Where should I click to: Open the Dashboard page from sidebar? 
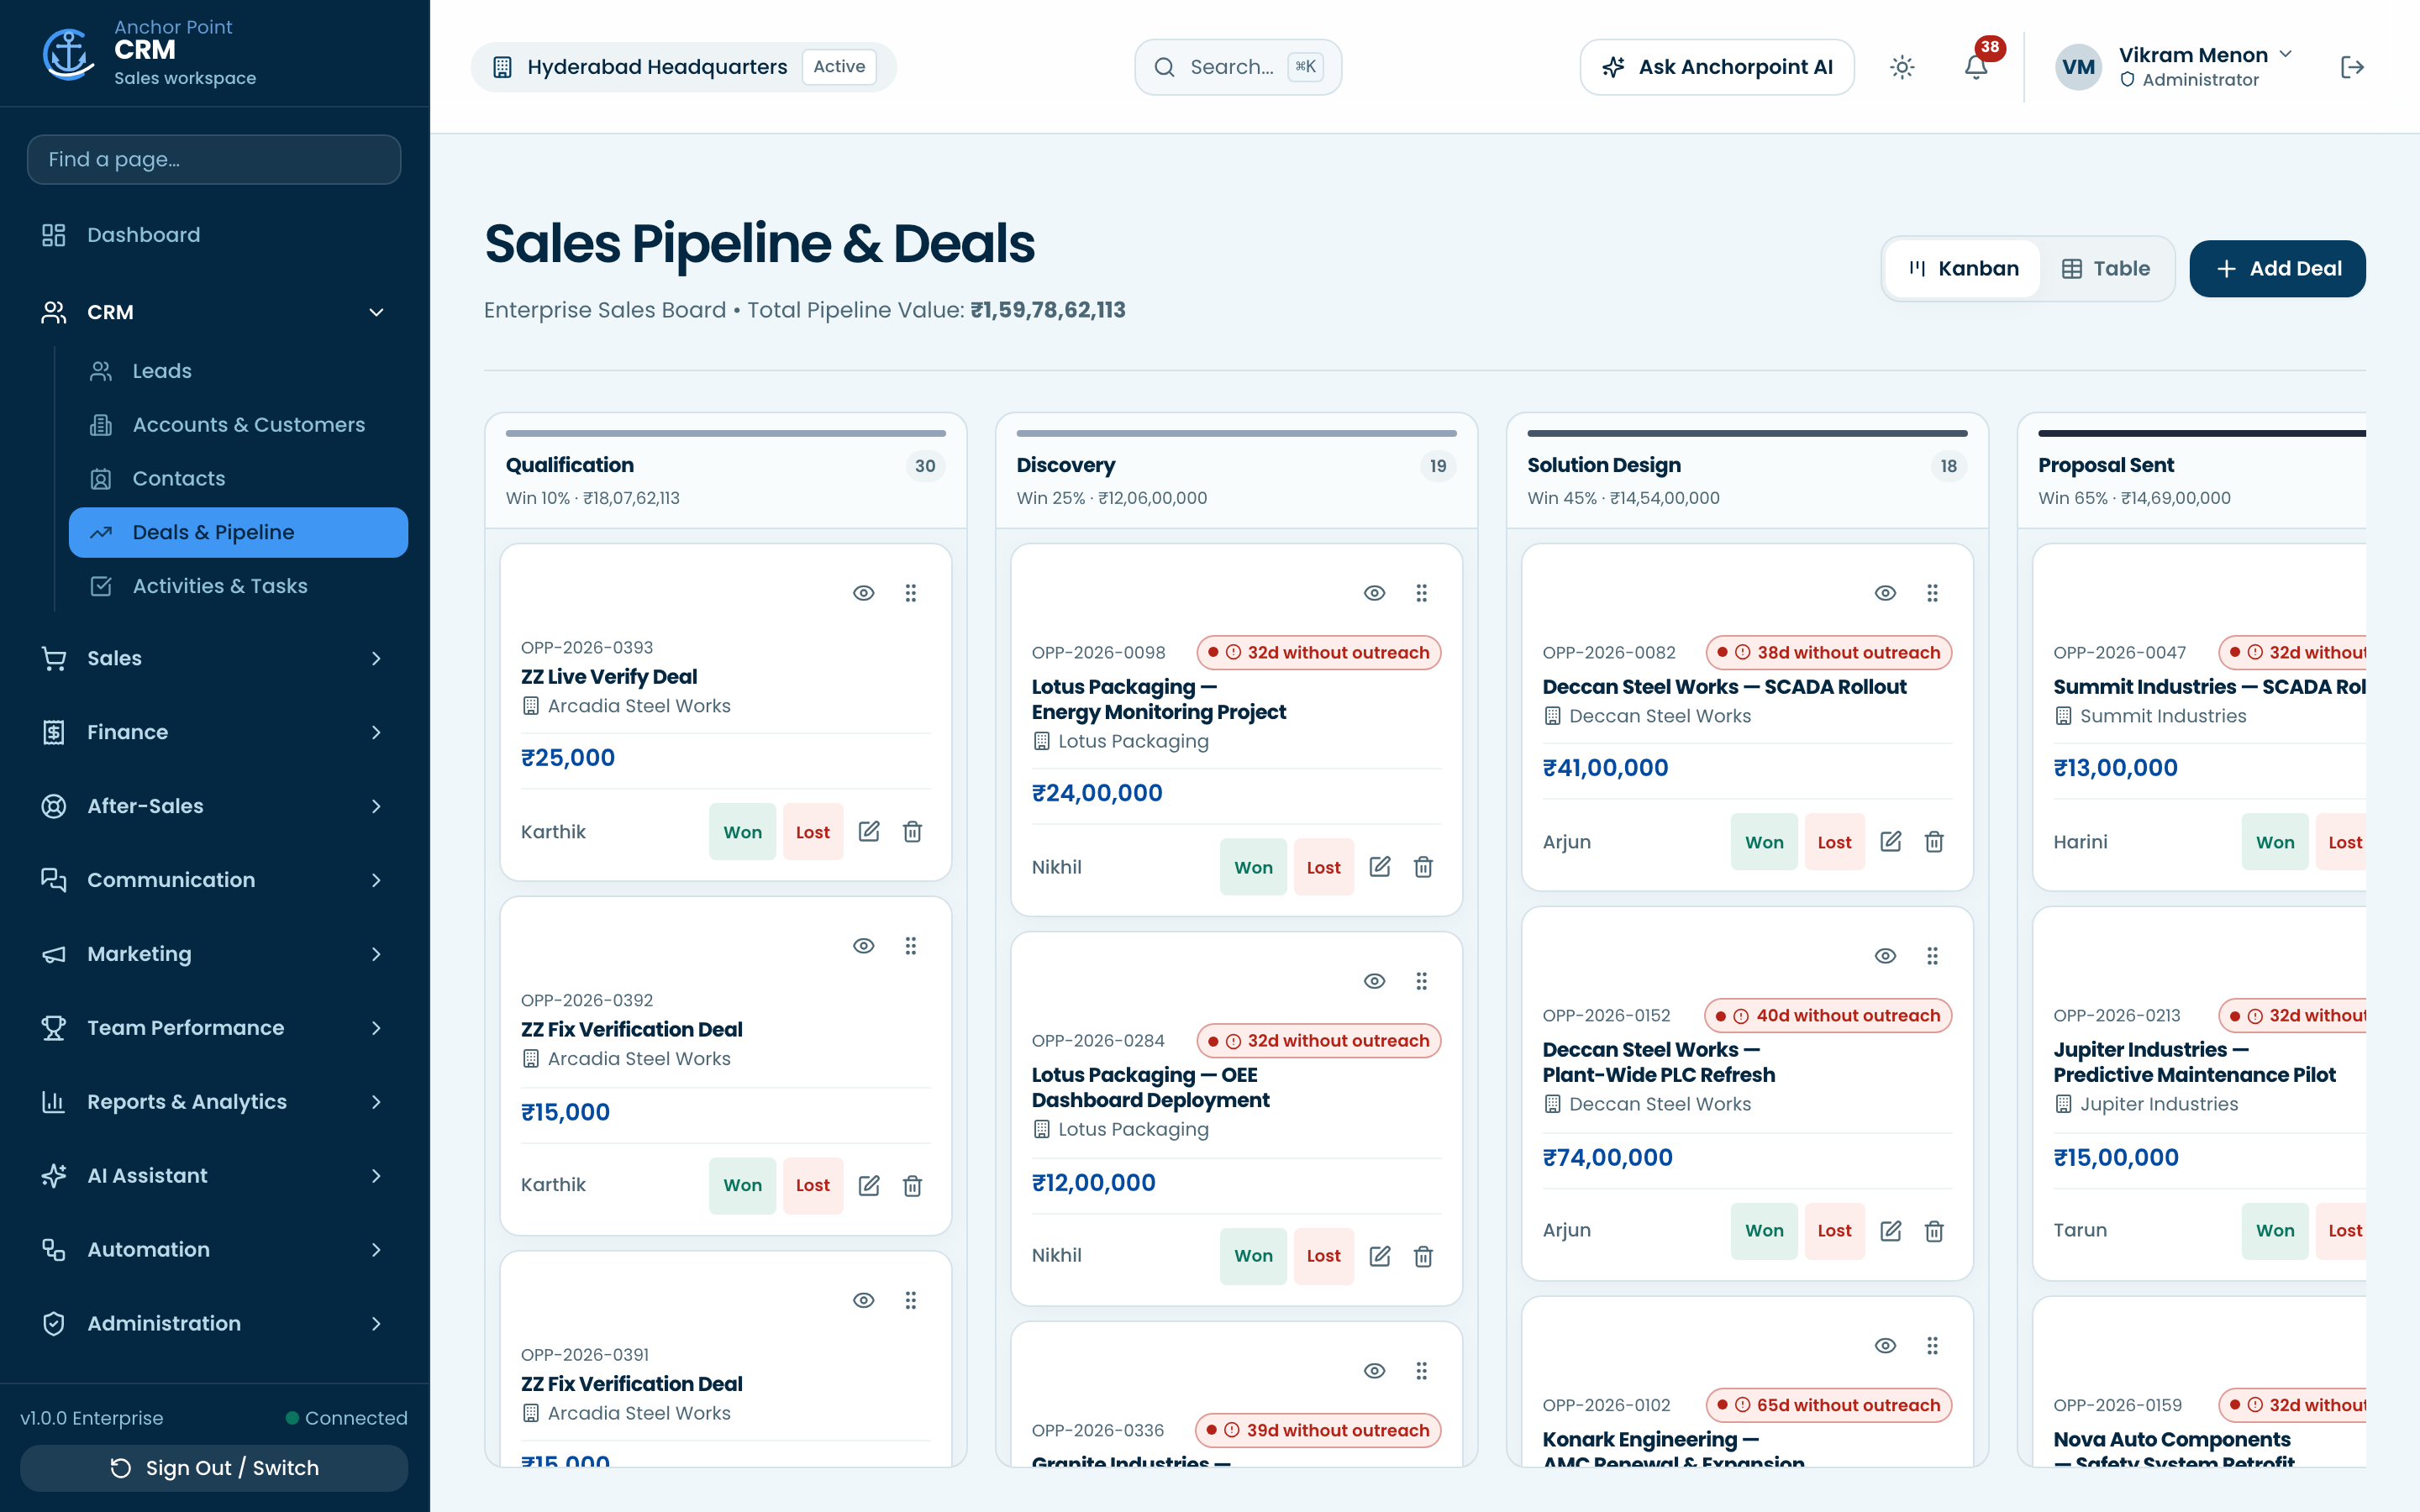click(214, 235)
